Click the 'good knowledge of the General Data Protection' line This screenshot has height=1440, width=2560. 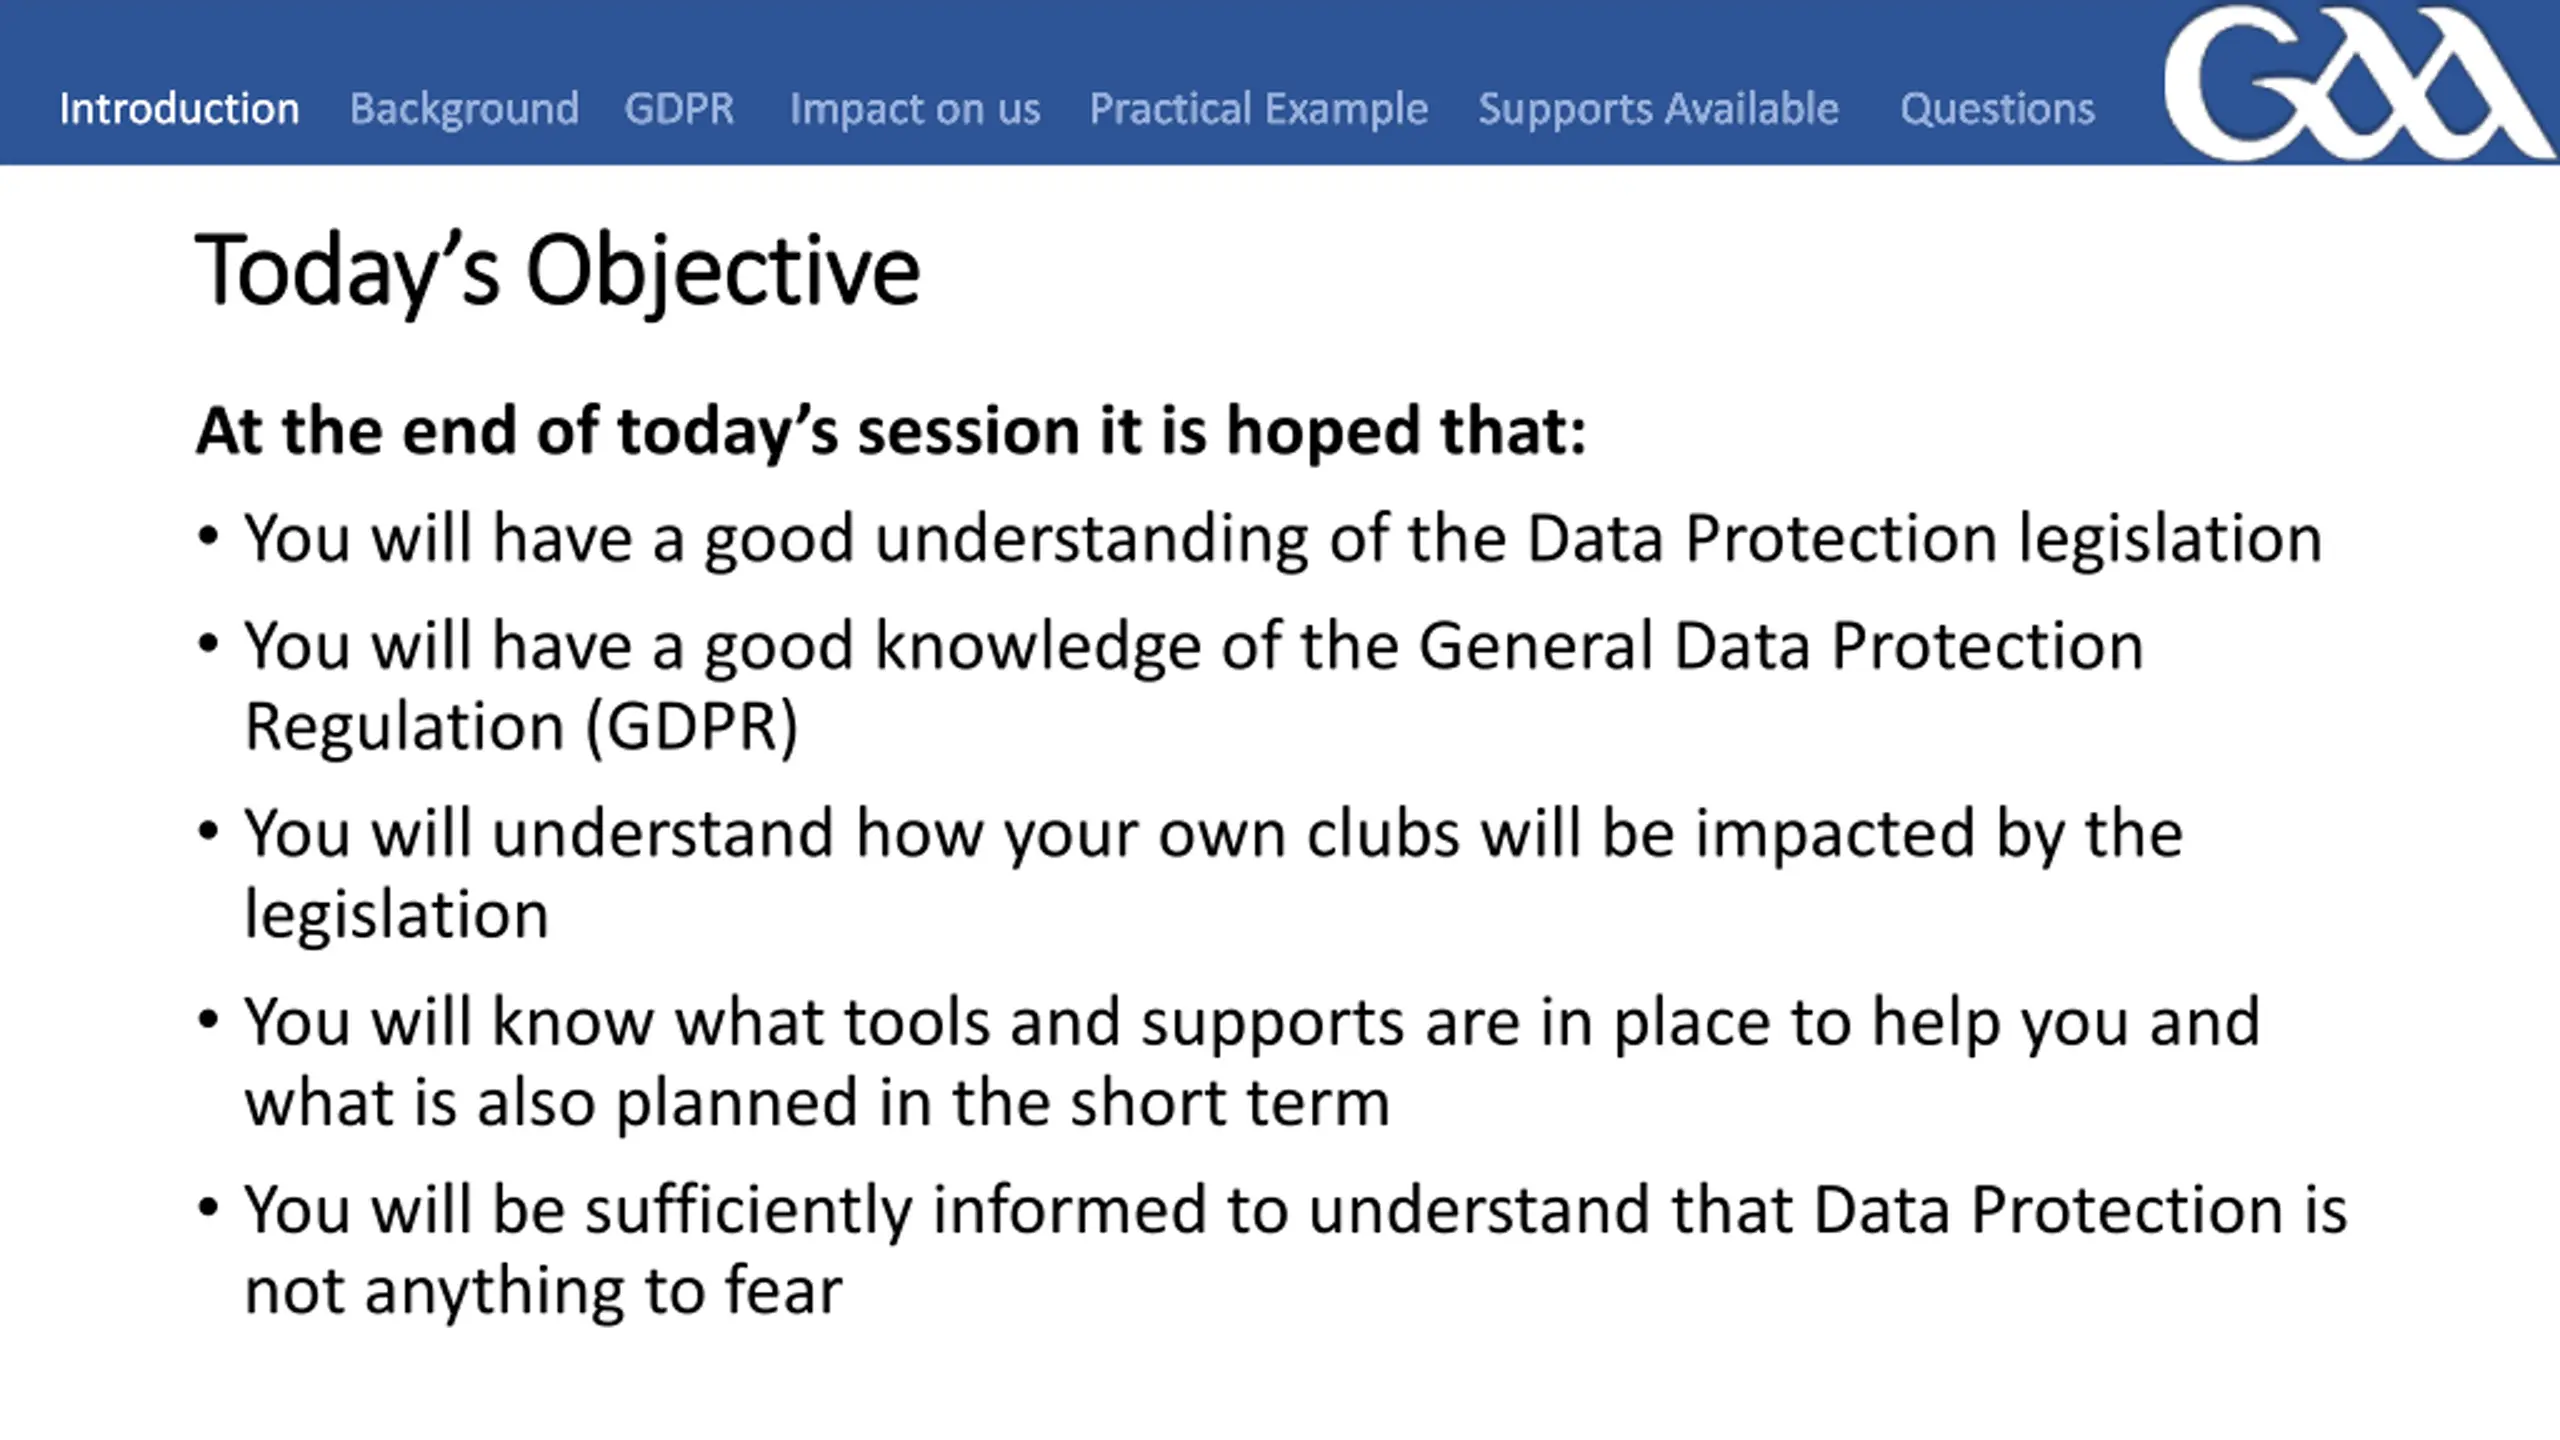coord(1194,647)
